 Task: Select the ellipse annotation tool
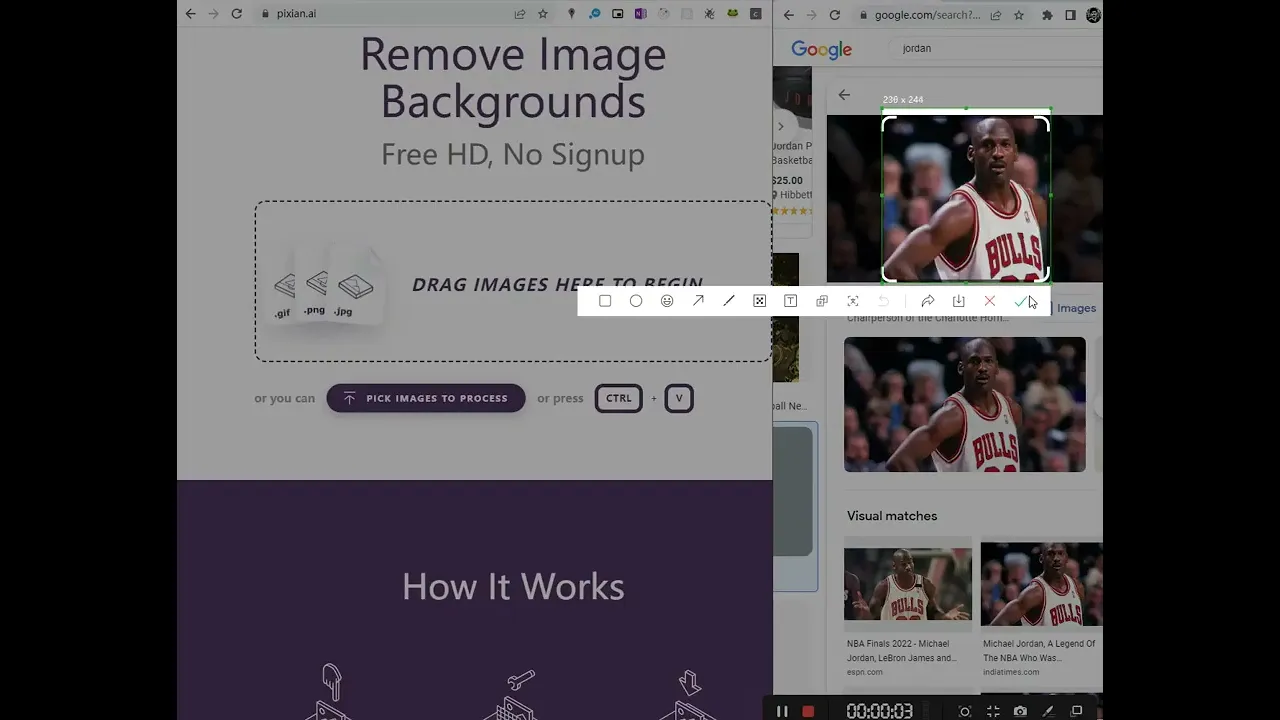pyautogui.click(x=636, y=301)
